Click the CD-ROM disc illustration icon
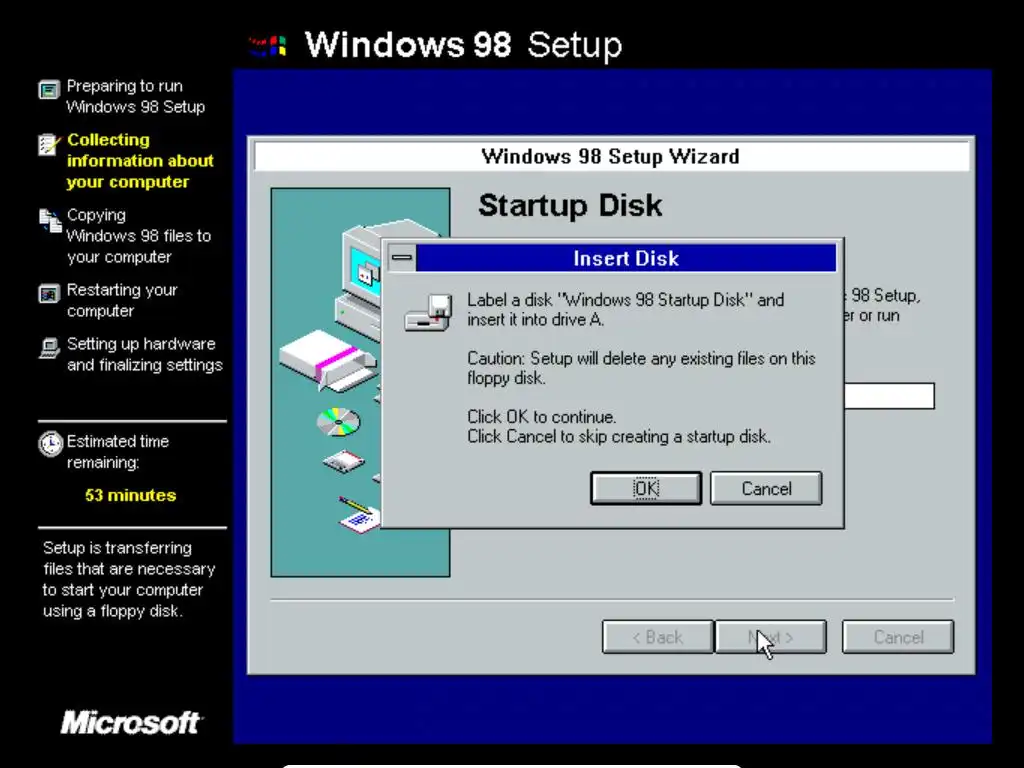 click(x=338, y=422)
